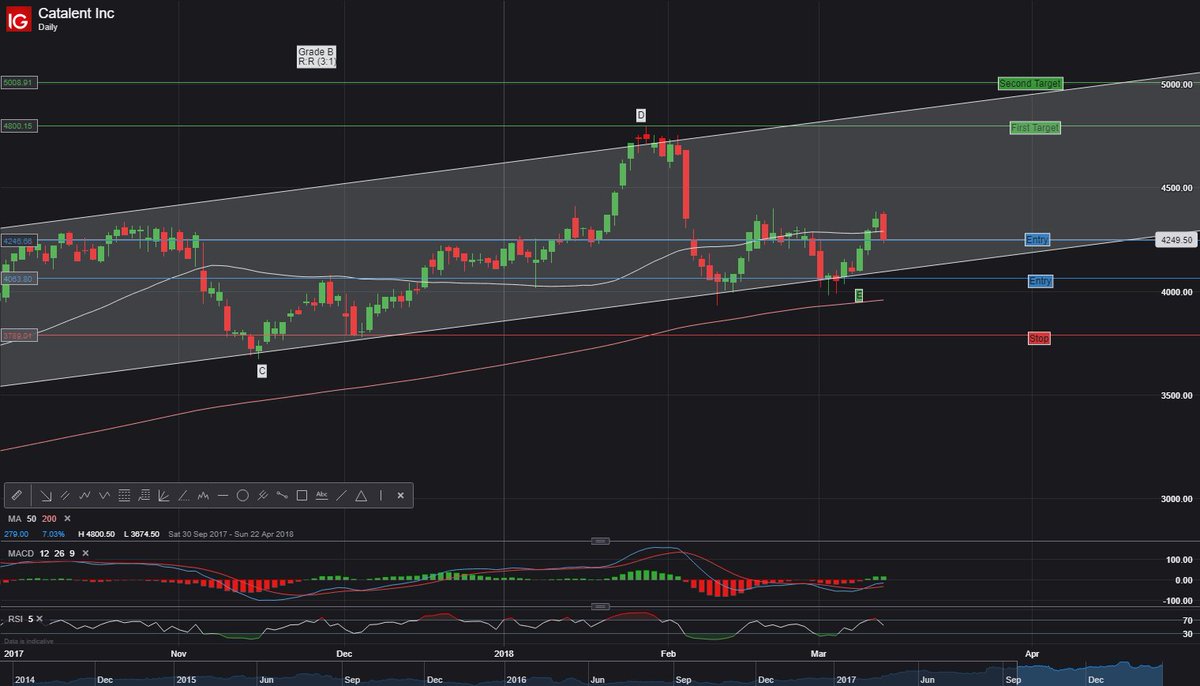Select the three-point wave tool
The height and width of the screenshot is (686, 1200).
tap(105, 495)
